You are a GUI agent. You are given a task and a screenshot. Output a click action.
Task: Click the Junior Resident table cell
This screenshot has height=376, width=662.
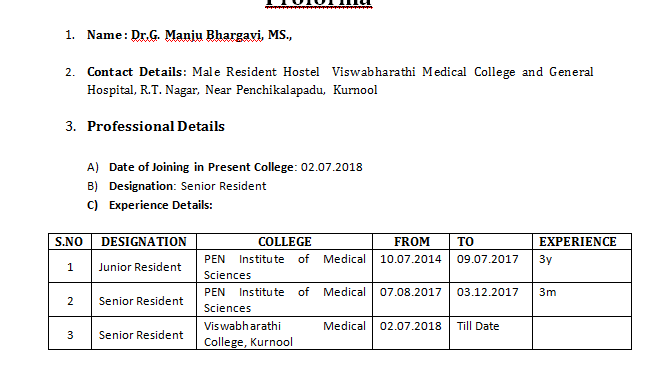coord(144,267)
